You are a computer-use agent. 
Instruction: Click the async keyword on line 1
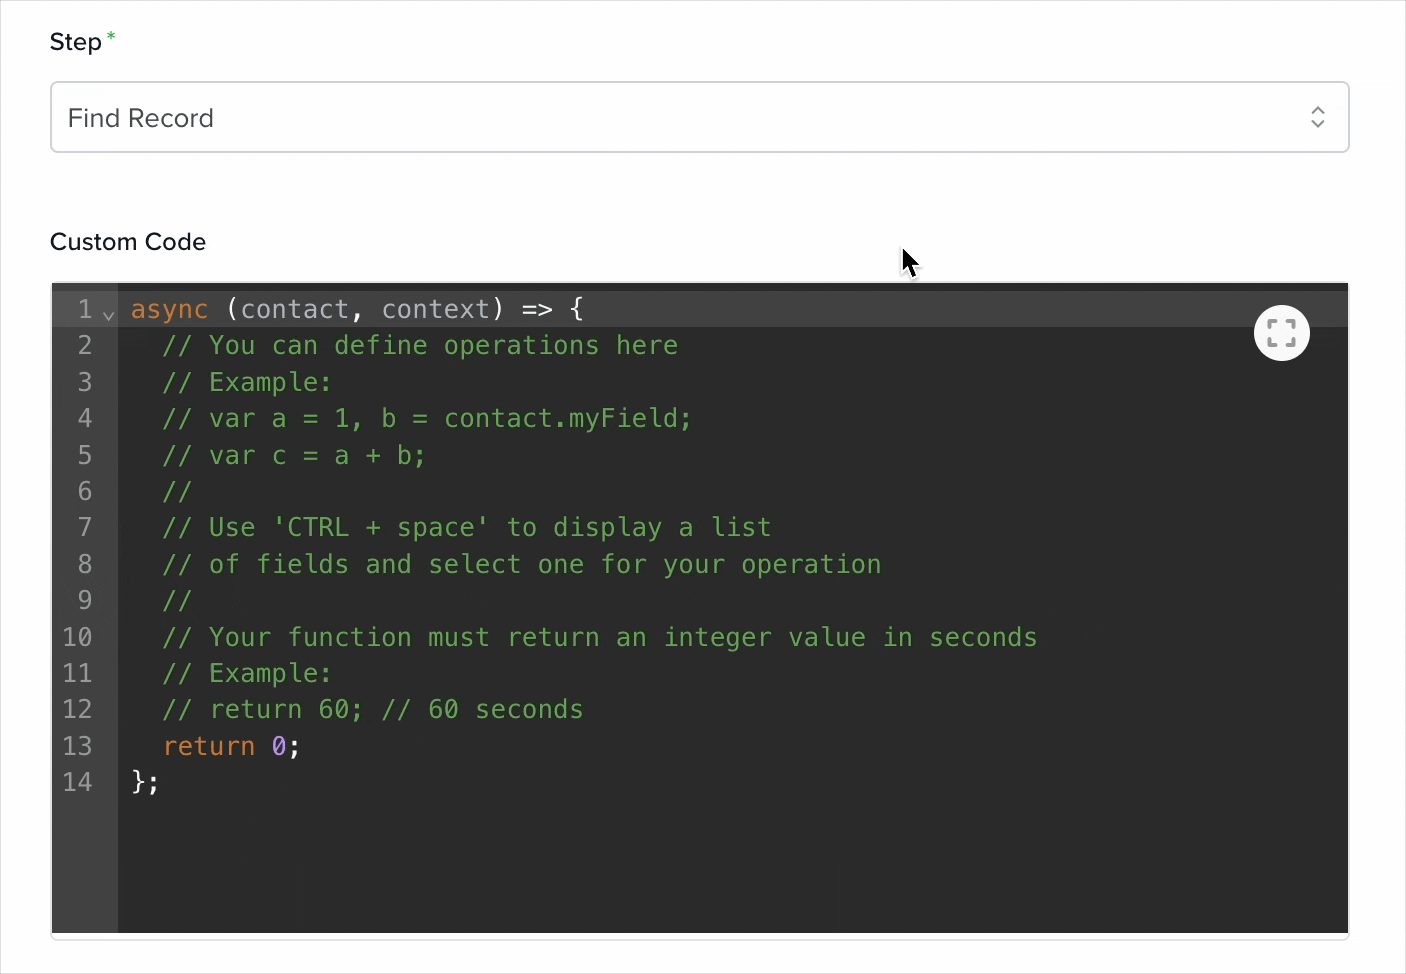(169, 309)
